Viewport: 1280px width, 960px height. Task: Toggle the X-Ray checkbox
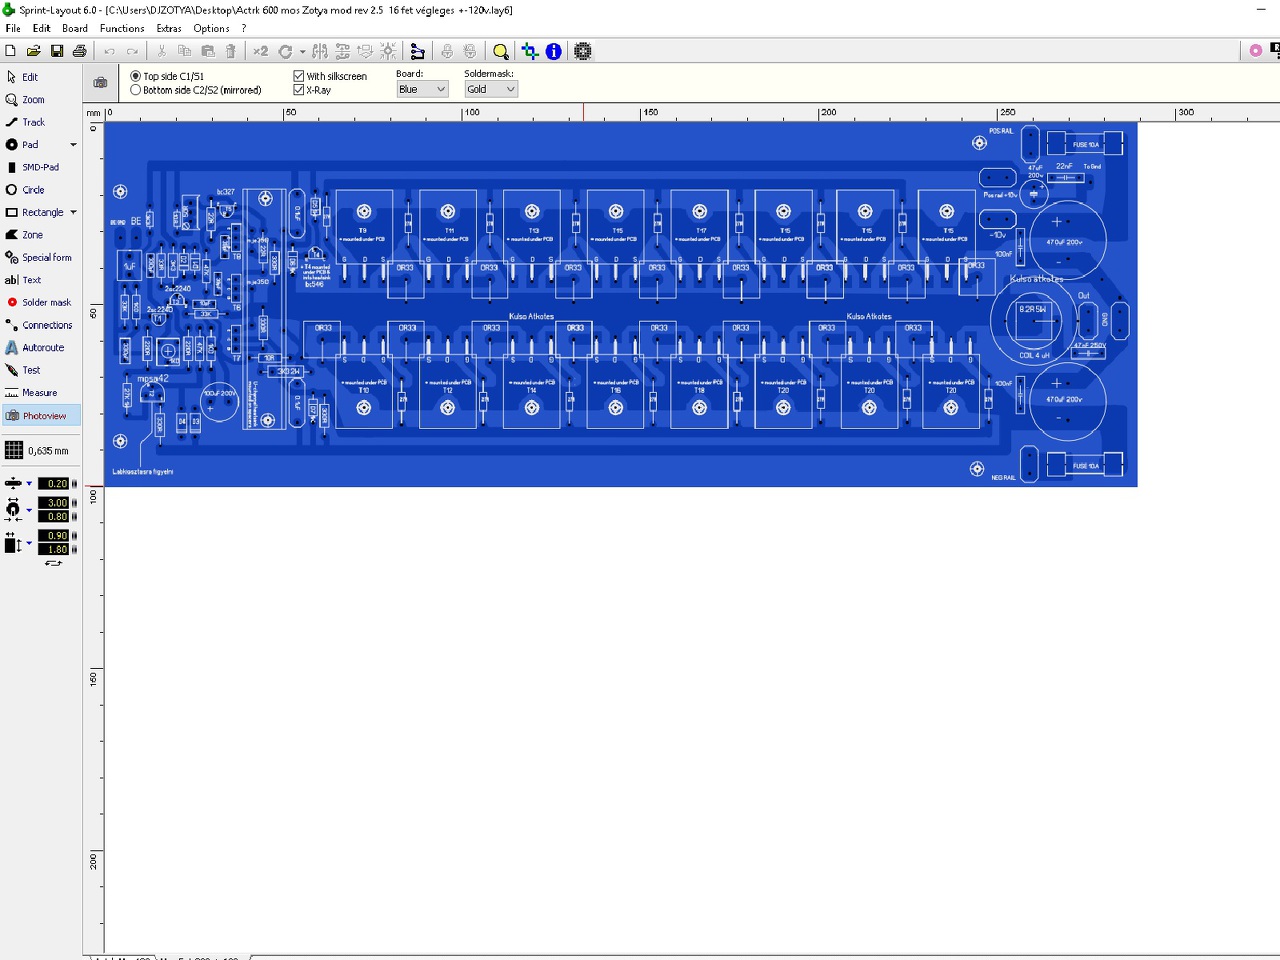point(299,90)
